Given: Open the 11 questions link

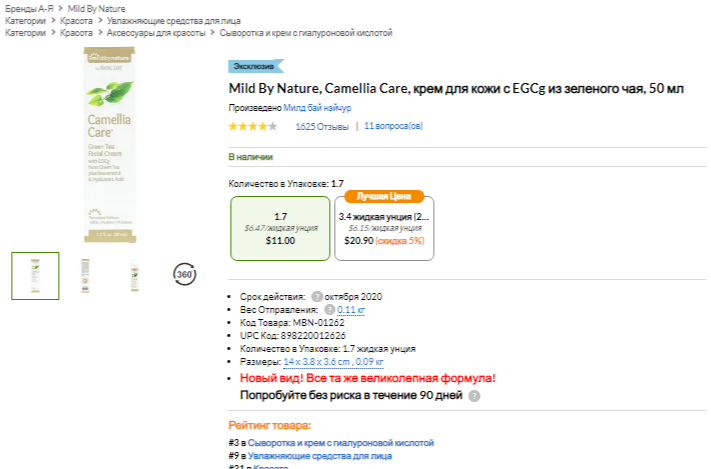Looking at the screenshot, I should [393, 127].
